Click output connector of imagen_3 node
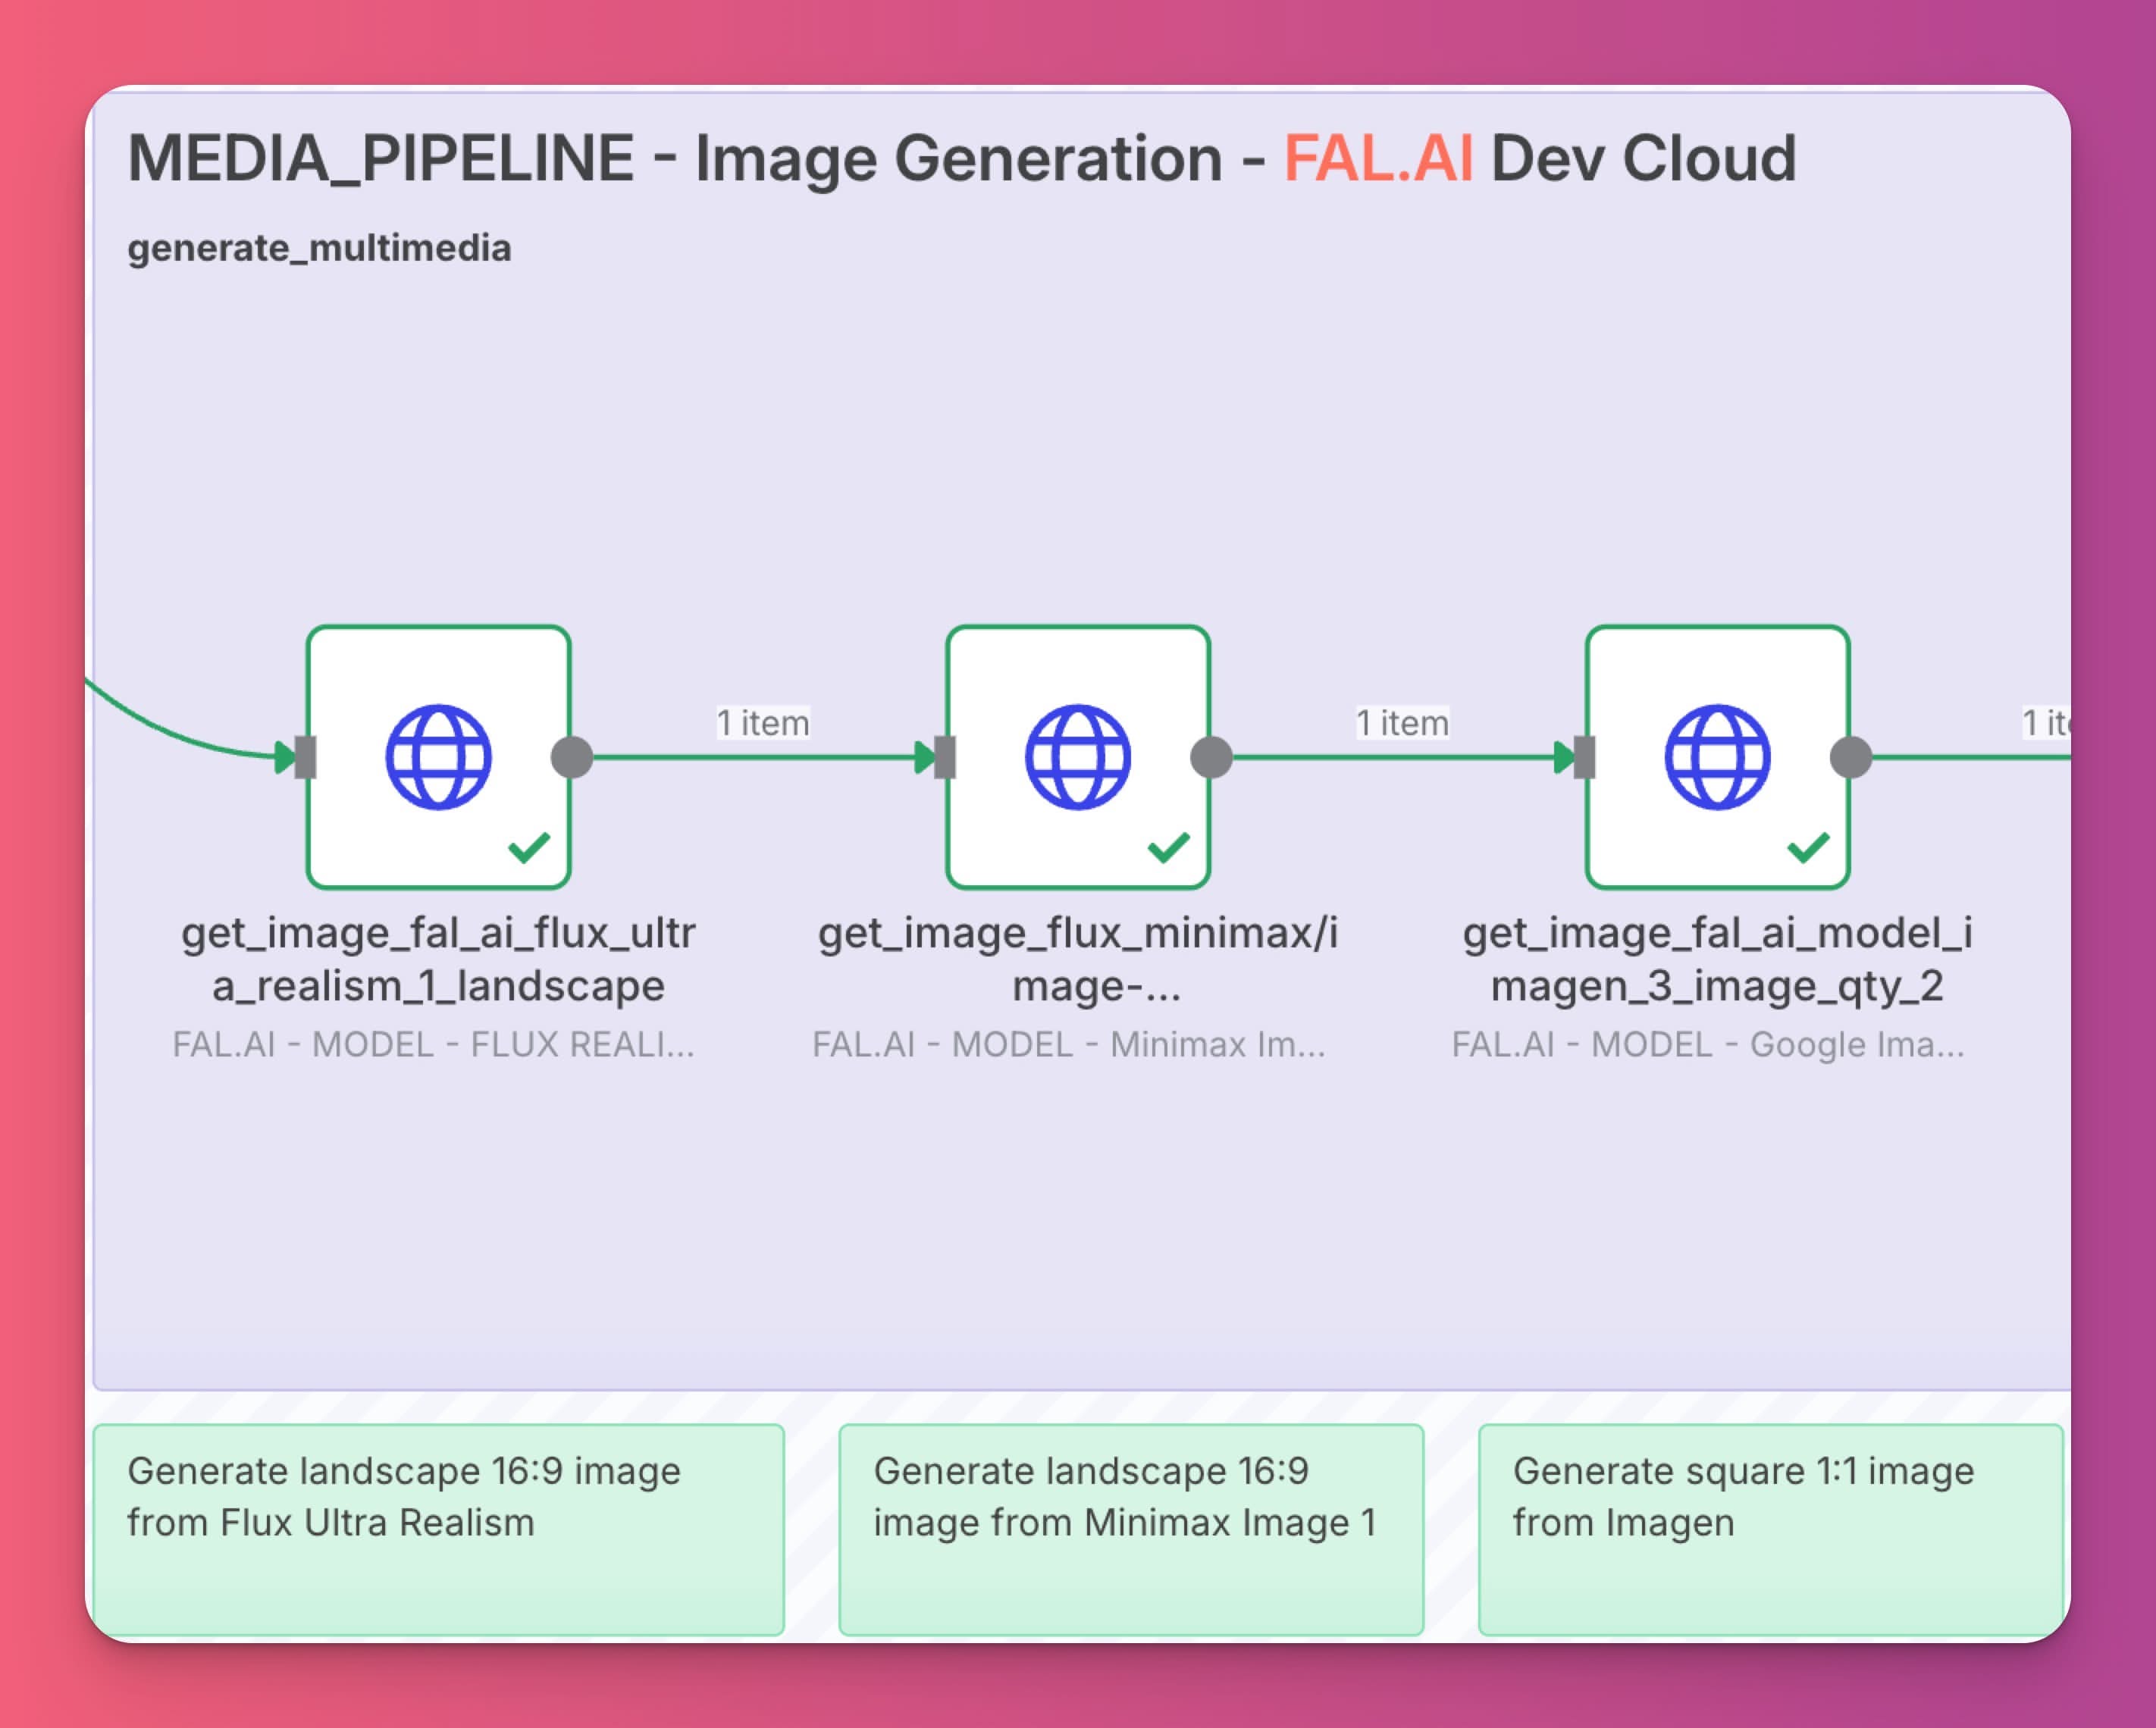Image resolution: width=2156 pixels, height=1728 pixels. [x=1851, y=757]
